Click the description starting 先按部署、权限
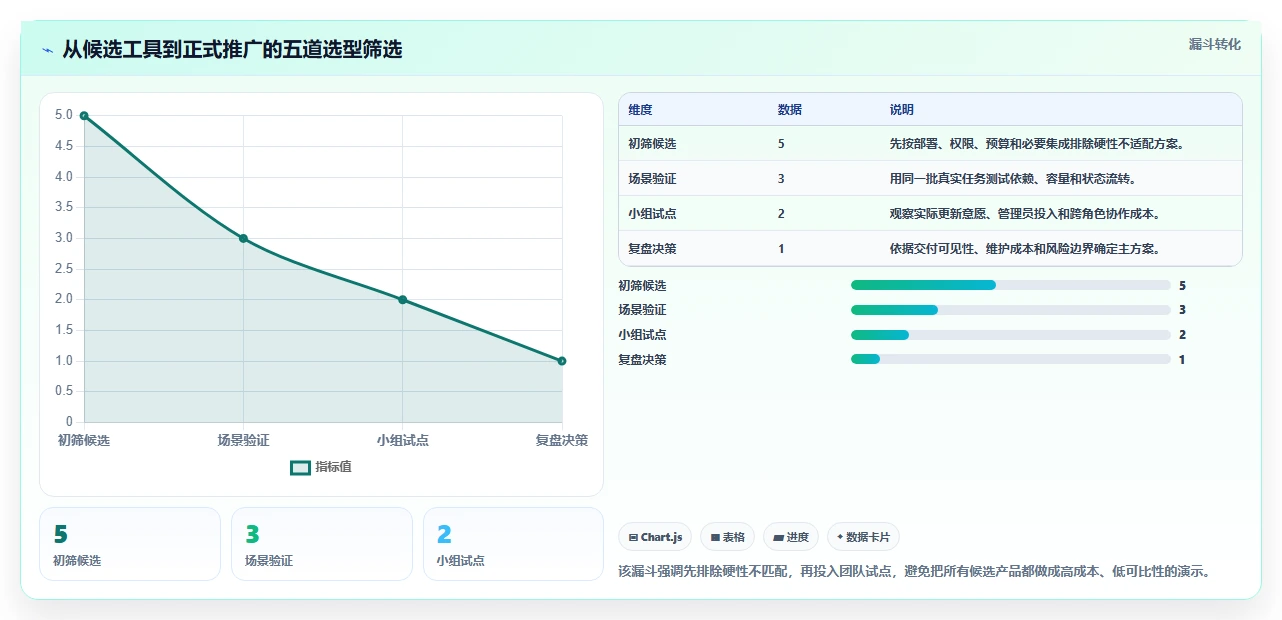1282x620 pixels. click(1037, 144)
